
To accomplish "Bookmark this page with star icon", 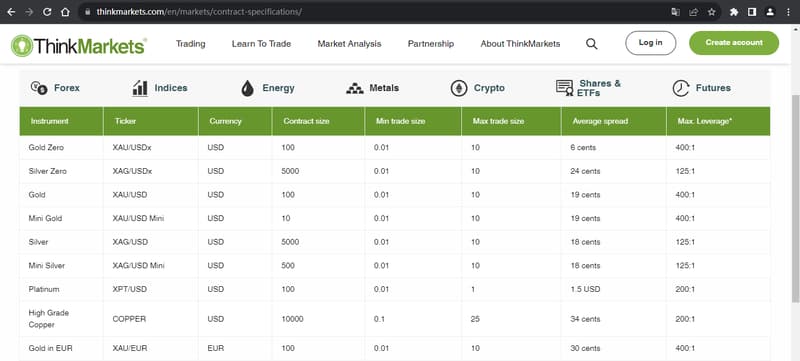I will pyautogui.click(x=712, y=12).
